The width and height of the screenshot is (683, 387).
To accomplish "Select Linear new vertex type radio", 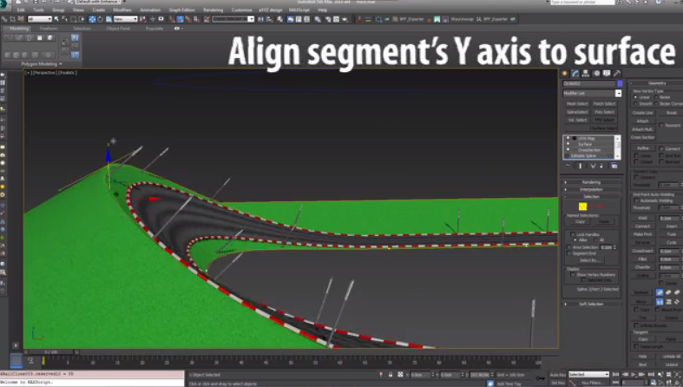I will 636,97.
